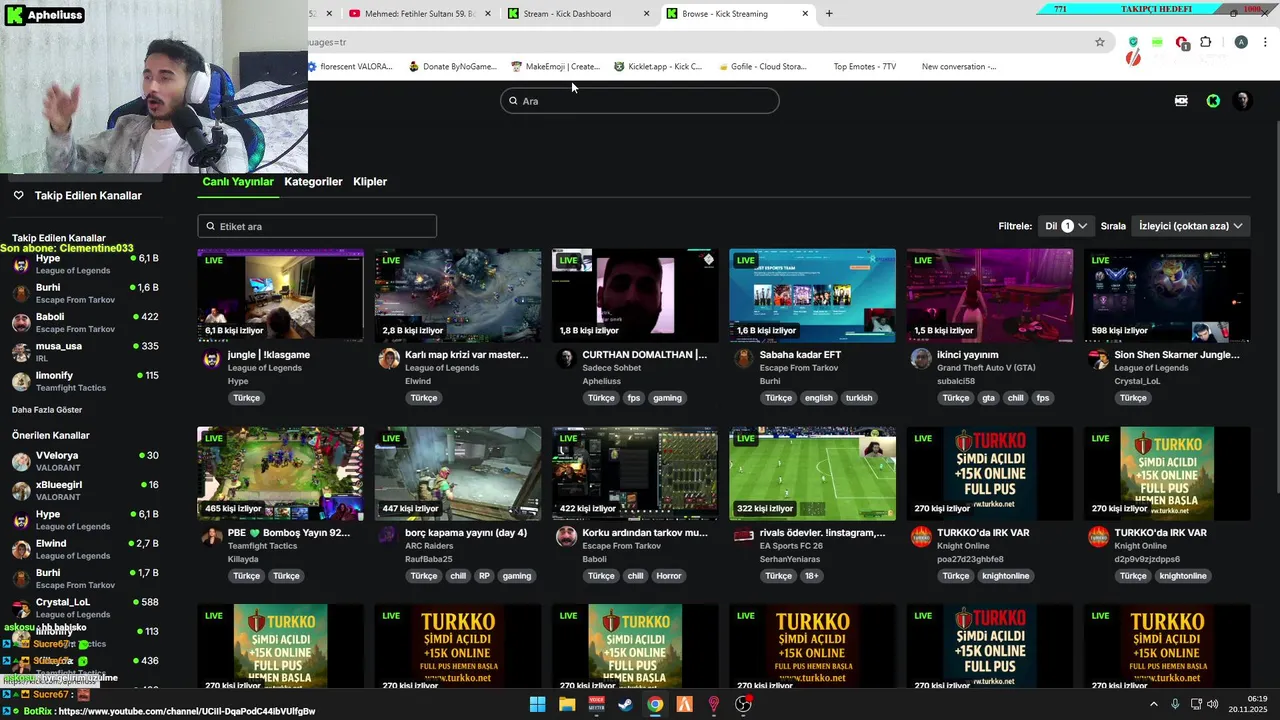
Task: Open the borç kapama yayını thumbnail
Action: tap(458, 474)
